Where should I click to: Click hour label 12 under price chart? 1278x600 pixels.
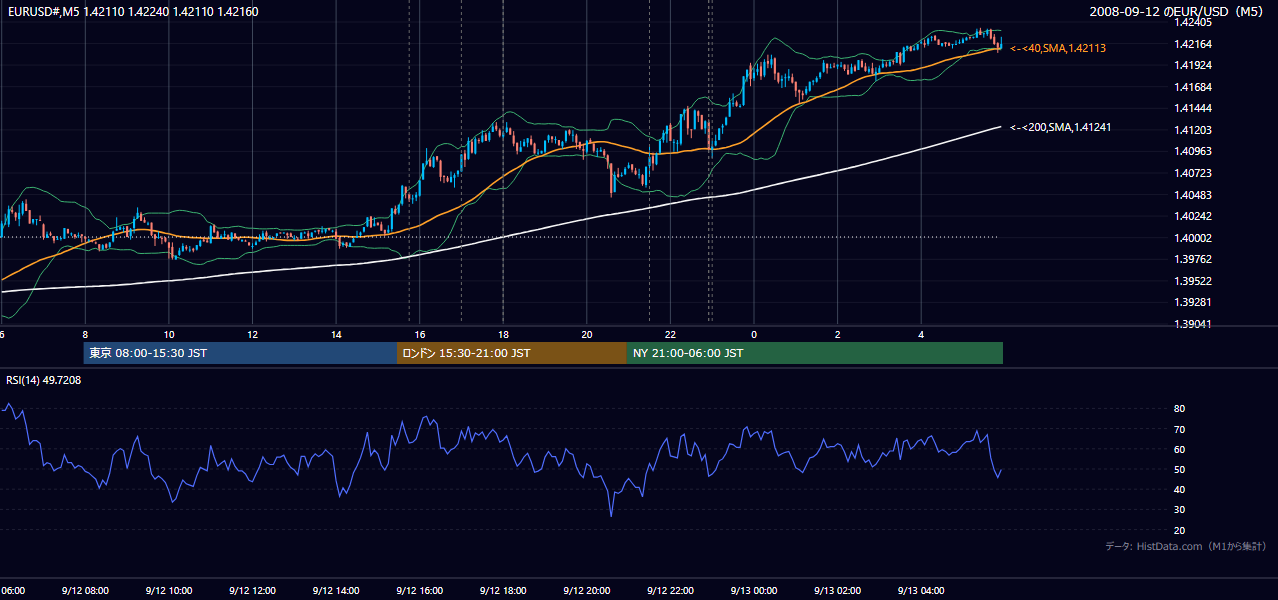(x=252, y=335)
